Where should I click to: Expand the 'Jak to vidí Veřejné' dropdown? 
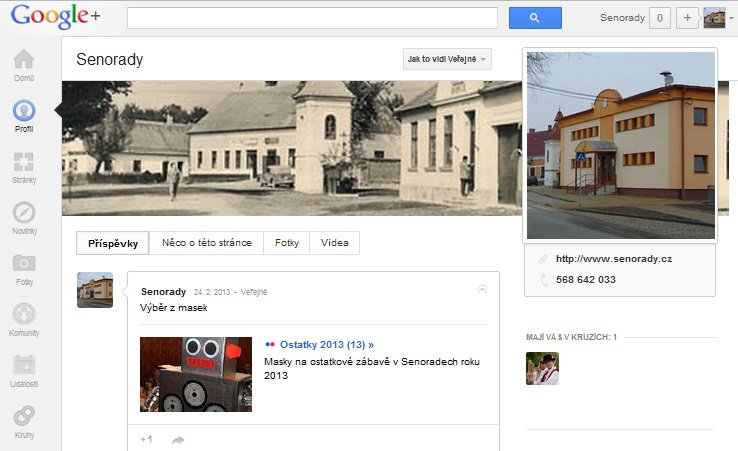(448, 60)
